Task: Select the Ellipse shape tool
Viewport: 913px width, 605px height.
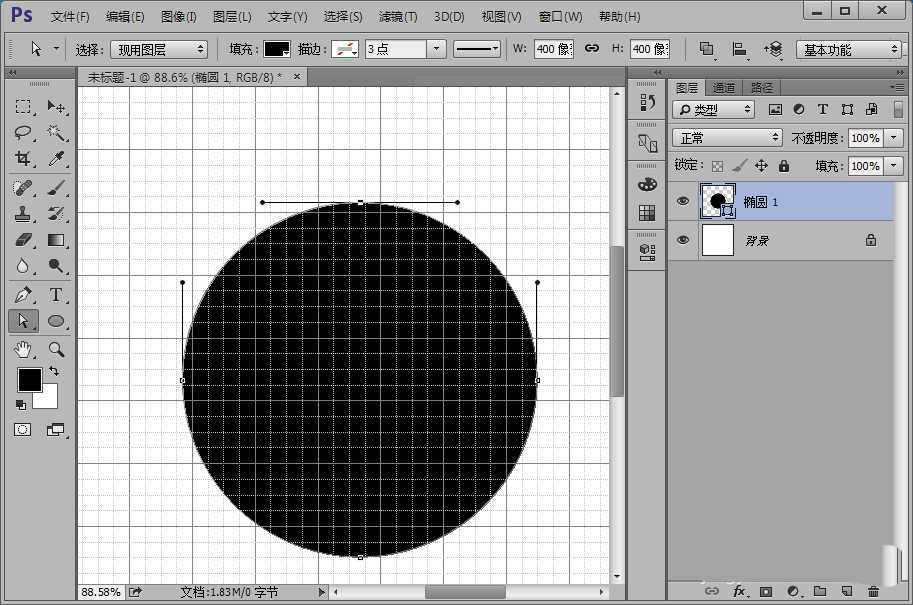Action: (x=56, y=321)
